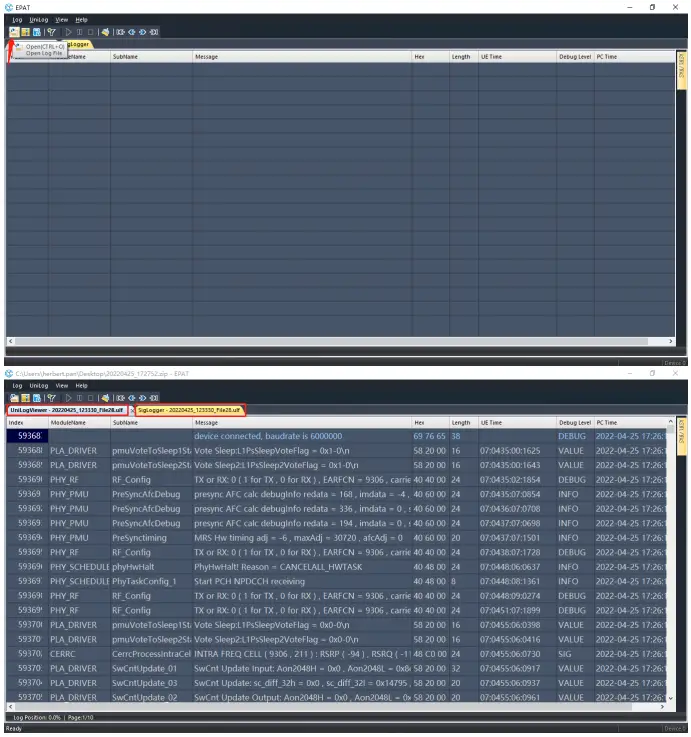This screenshot has width=691, height=737.
Task: Go to next page icon in bottom window
Action: pos(142,398)
